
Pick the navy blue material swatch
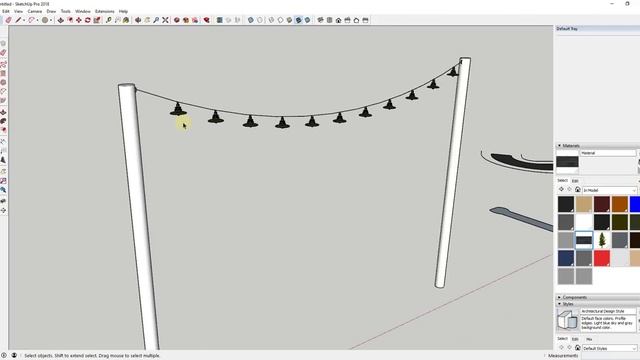pos(566,258)
